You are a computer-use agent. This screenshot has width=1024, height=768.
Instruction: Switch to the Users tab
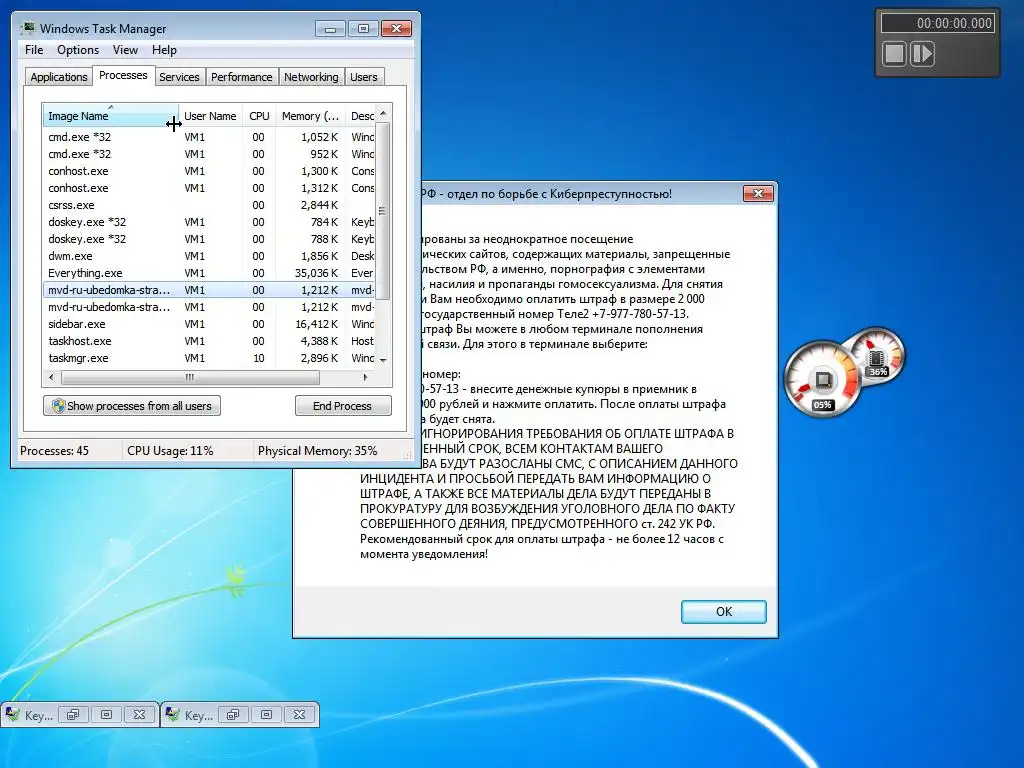click(x=363, y=77)
